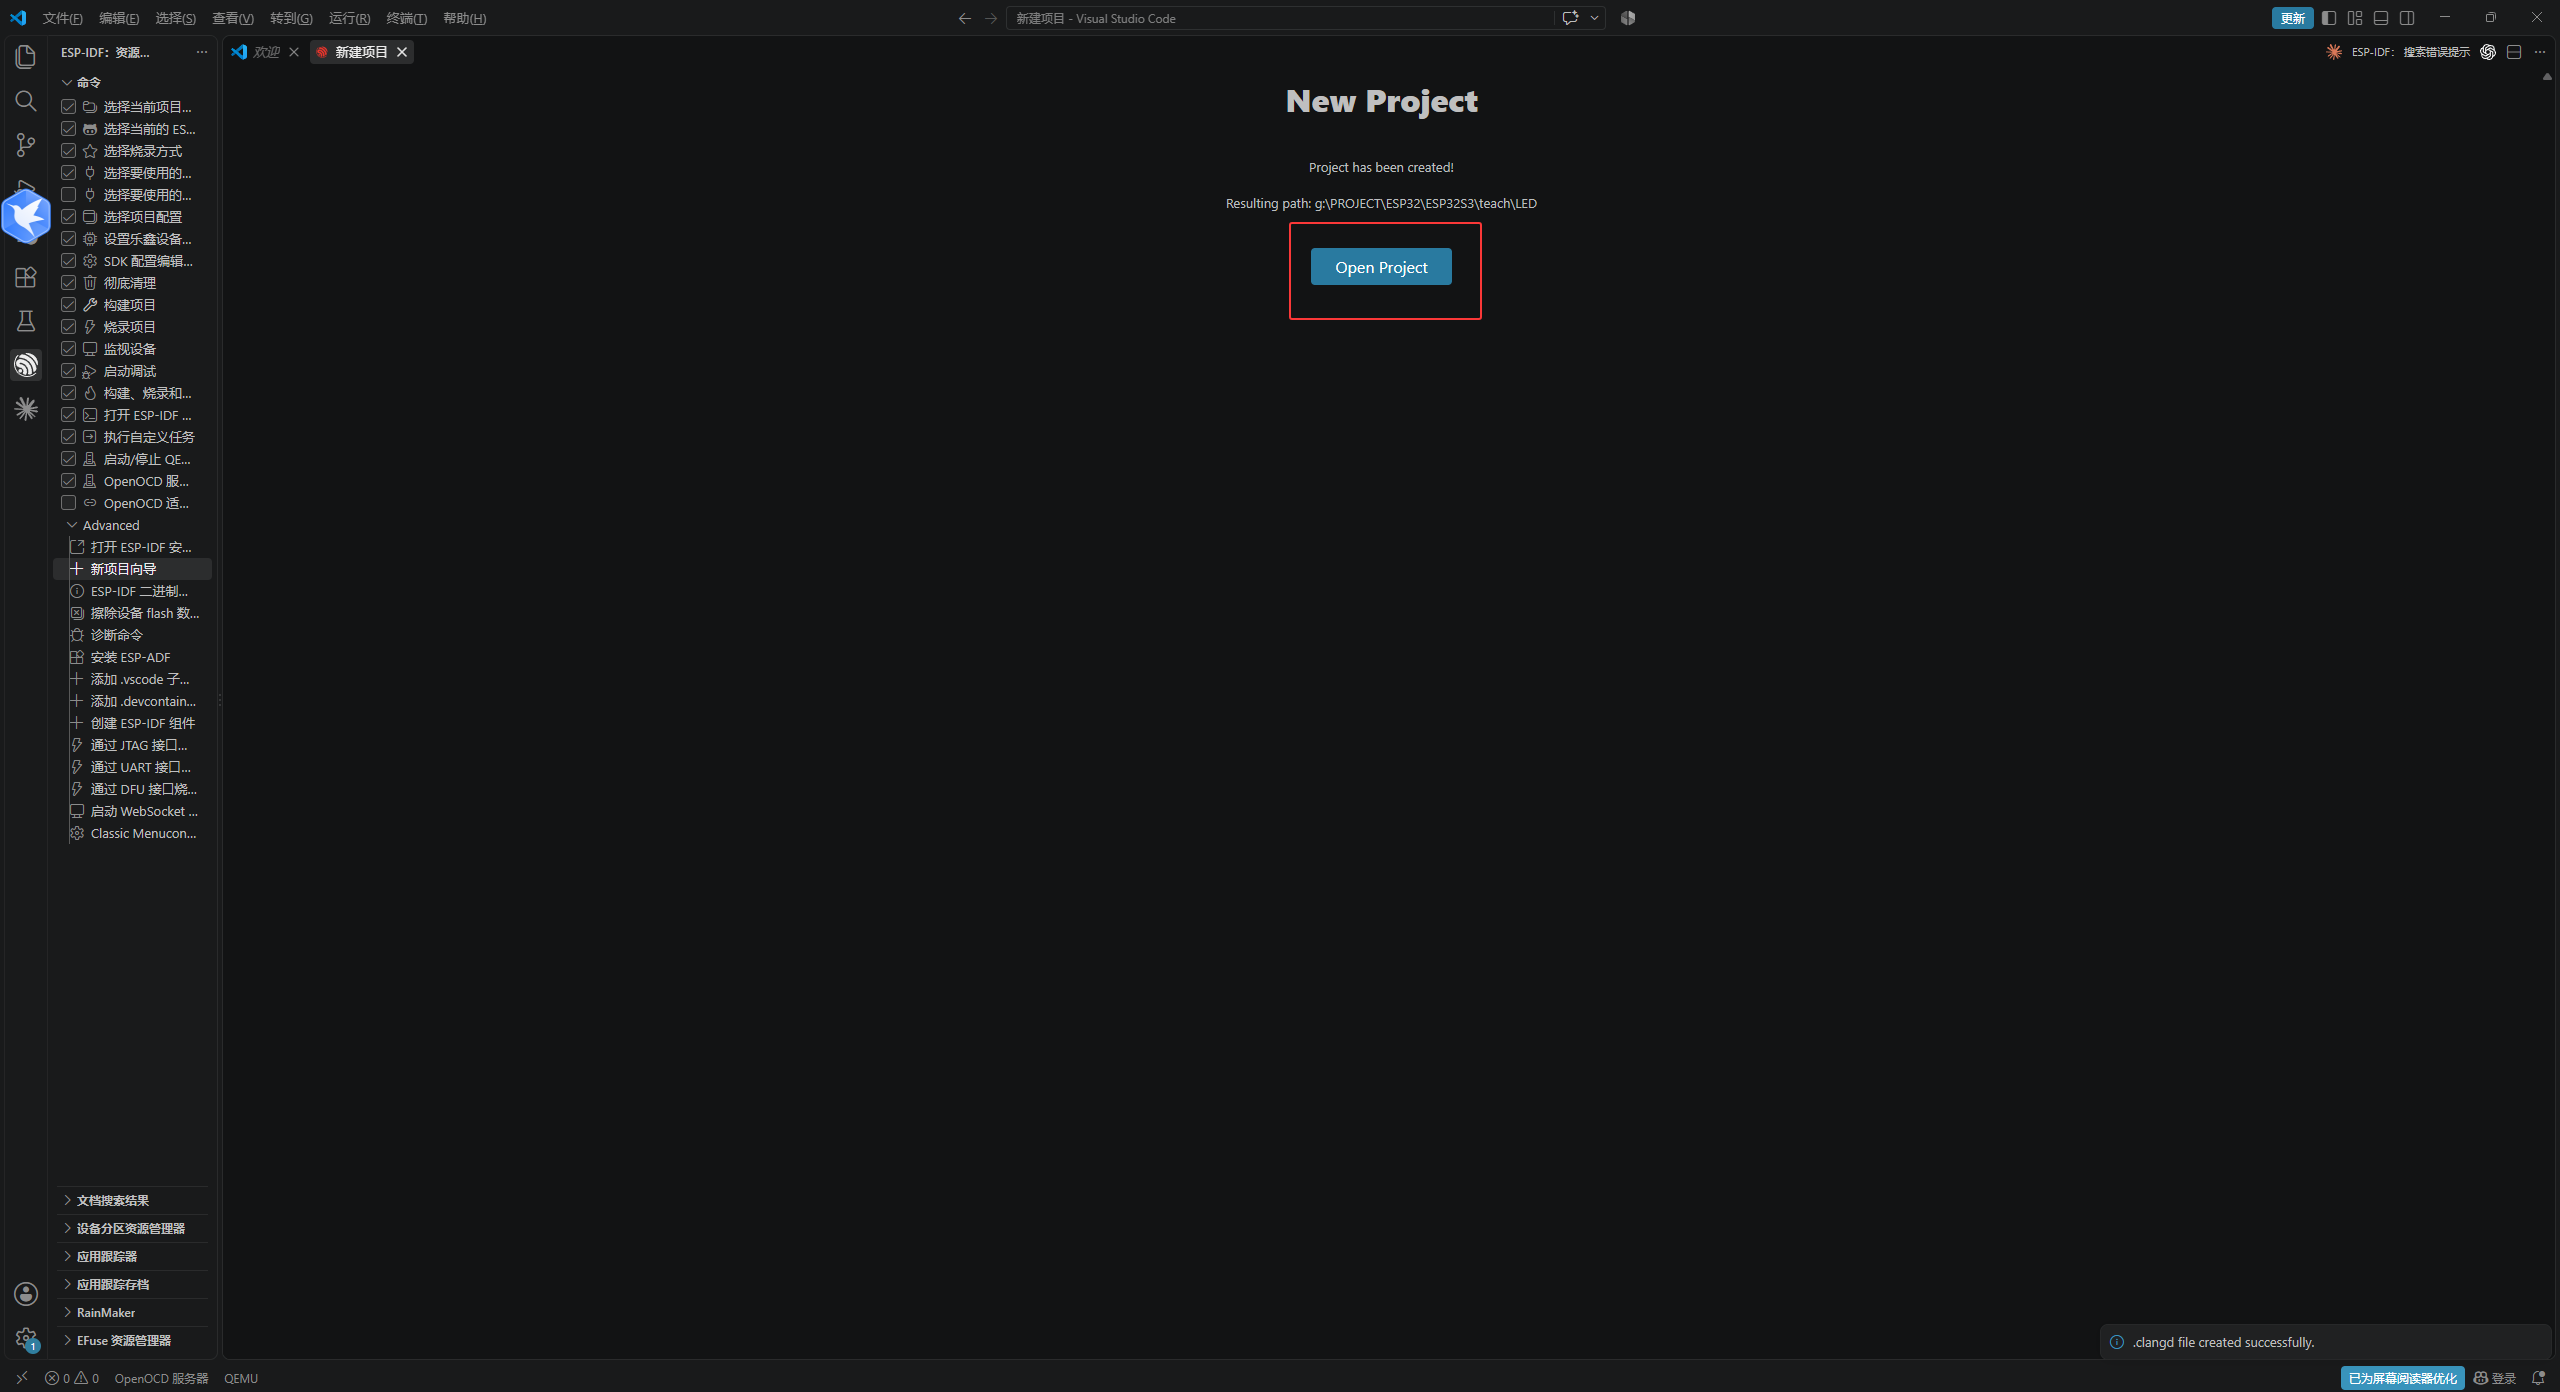Click the errors and warnings status indicator

coord(72,1378)
